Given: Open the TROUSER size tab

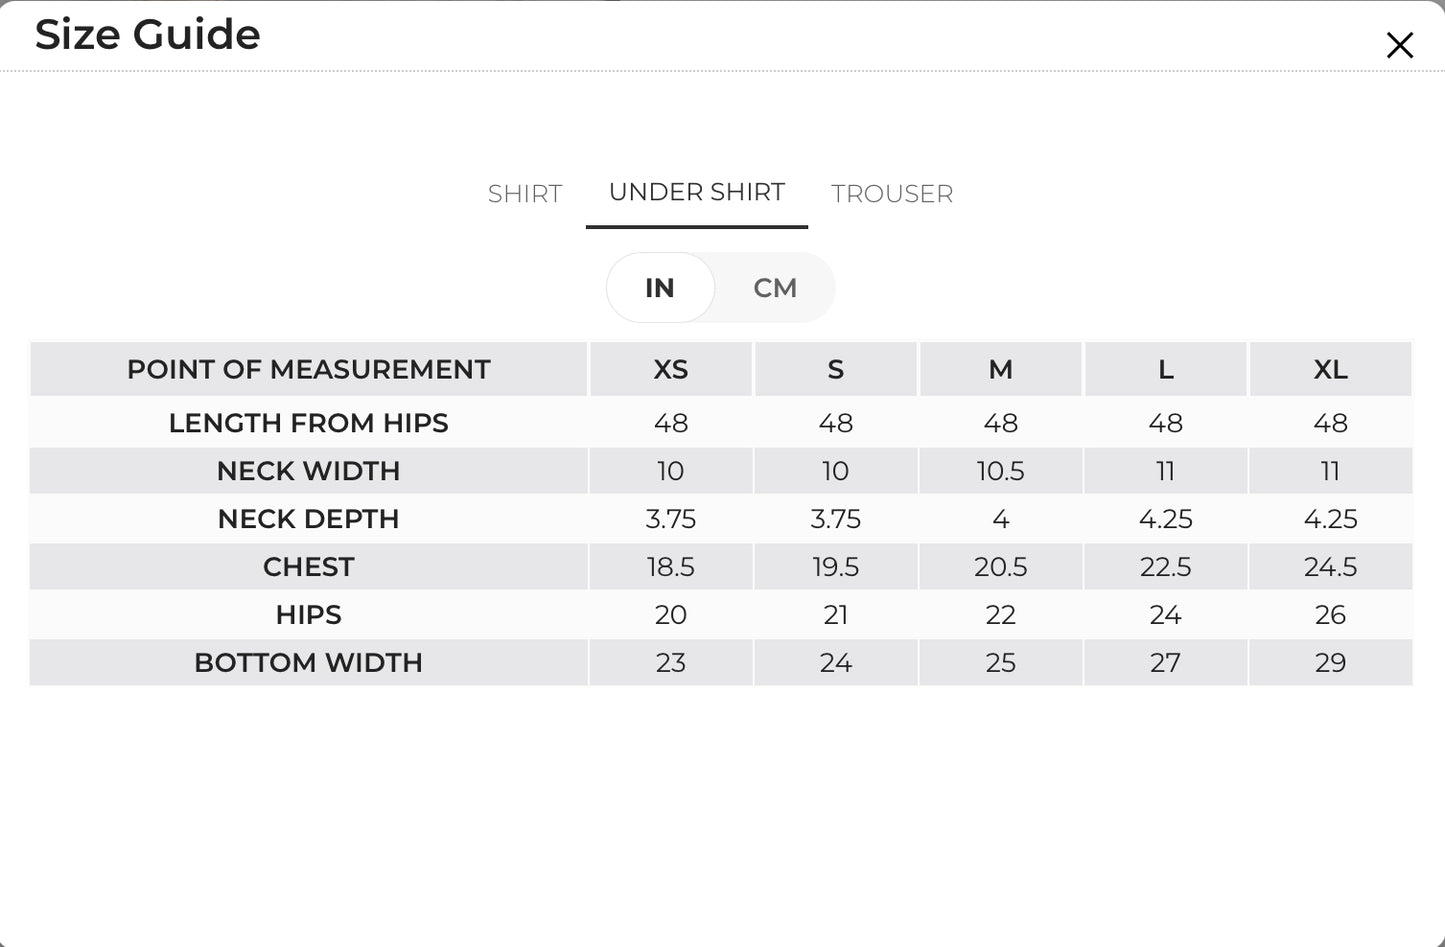Looking at the screenshot, I should [892, 194].
